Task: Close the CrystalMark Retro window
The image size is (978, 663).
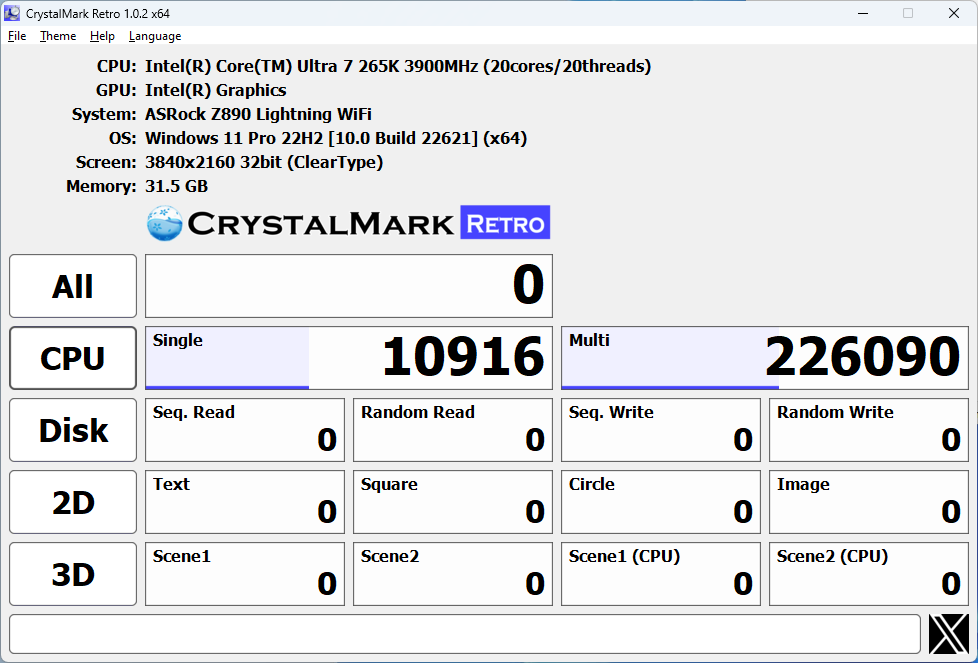Action: (954, 13)
